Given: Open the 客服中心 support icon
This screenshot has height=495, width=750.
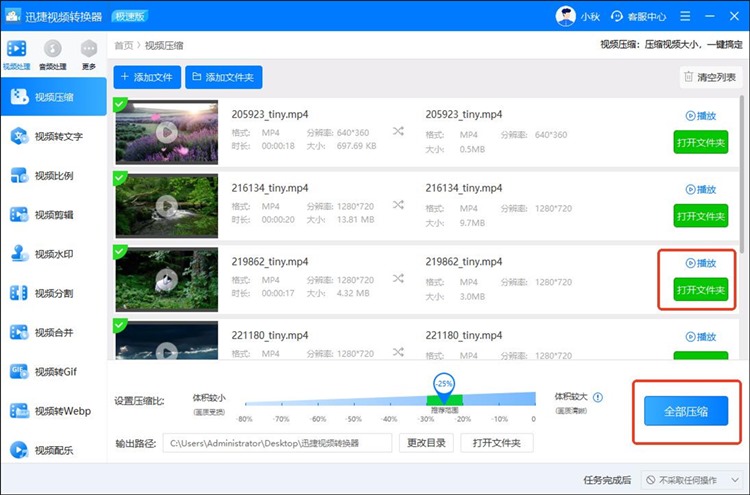Looking at the screenshot, I should (617, 16).
